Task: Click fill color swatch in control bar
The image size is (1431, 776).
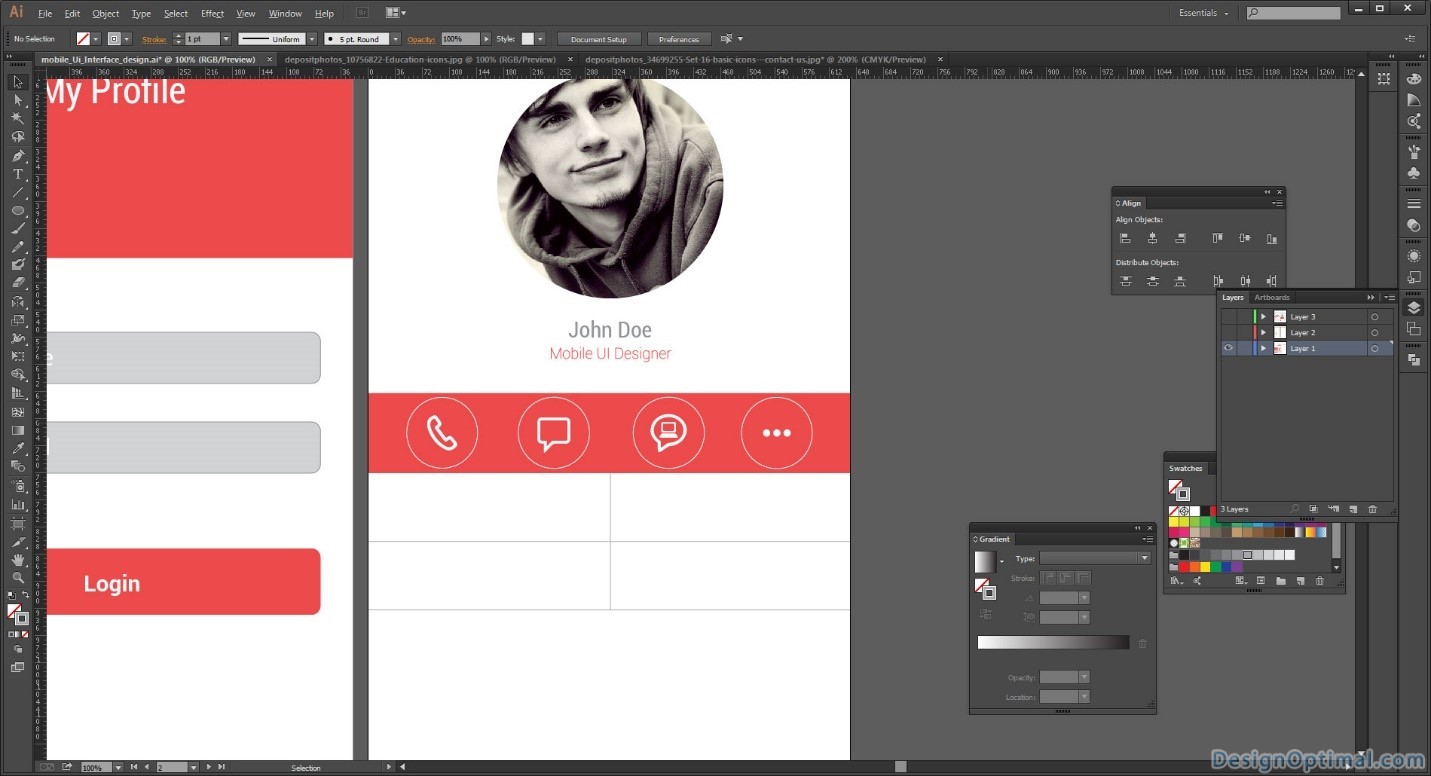Action: [84, 39]
